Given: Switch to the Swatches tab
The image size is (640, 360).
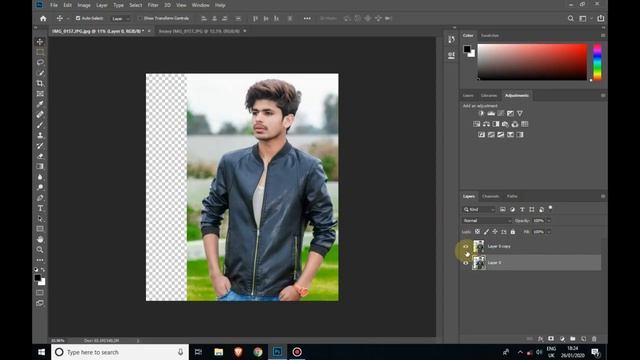Looking at the screenshot, I should tap(490, 36).
